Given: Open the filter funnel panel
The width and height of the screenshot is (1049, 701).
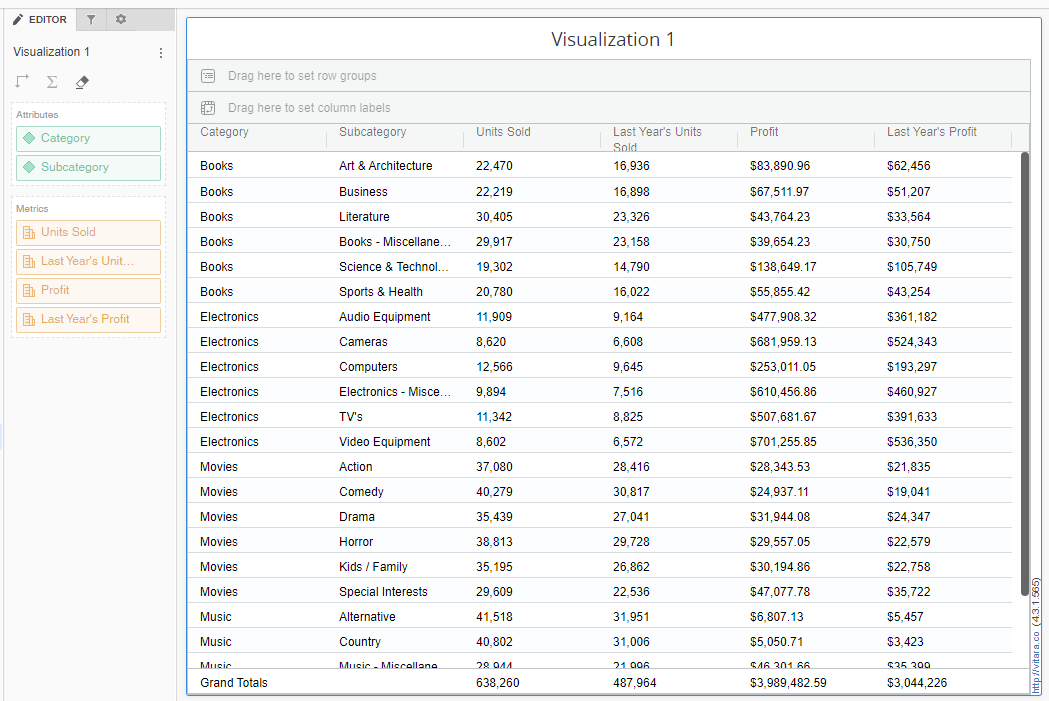Looking at the screenshot, I should [x=90, y=19].
